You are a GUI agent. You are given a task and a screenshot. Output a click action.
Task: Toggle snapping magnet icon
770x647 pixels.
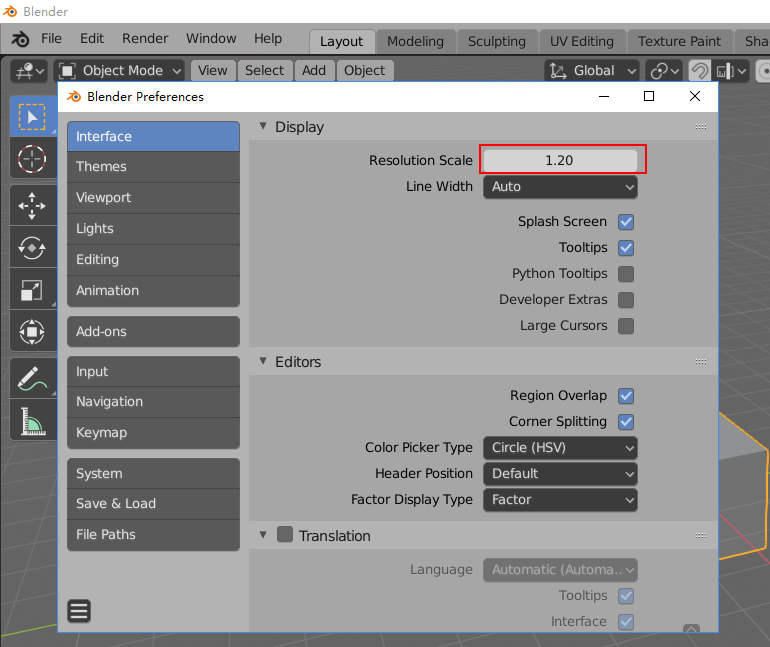click(699, 71)
